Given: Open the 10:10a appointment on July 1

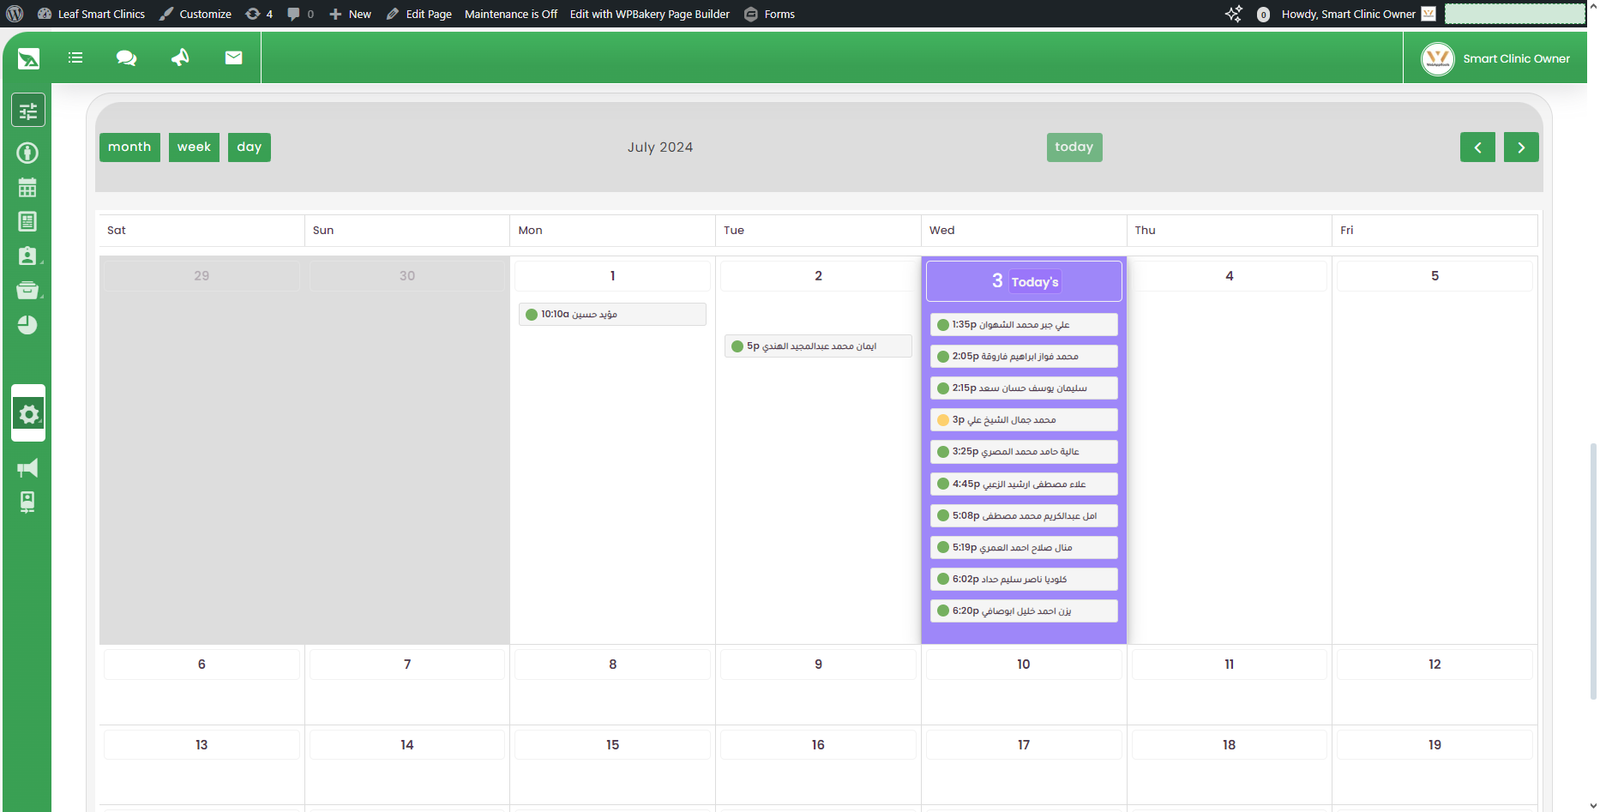Looking at the screenshot, I should coord(612,314).
